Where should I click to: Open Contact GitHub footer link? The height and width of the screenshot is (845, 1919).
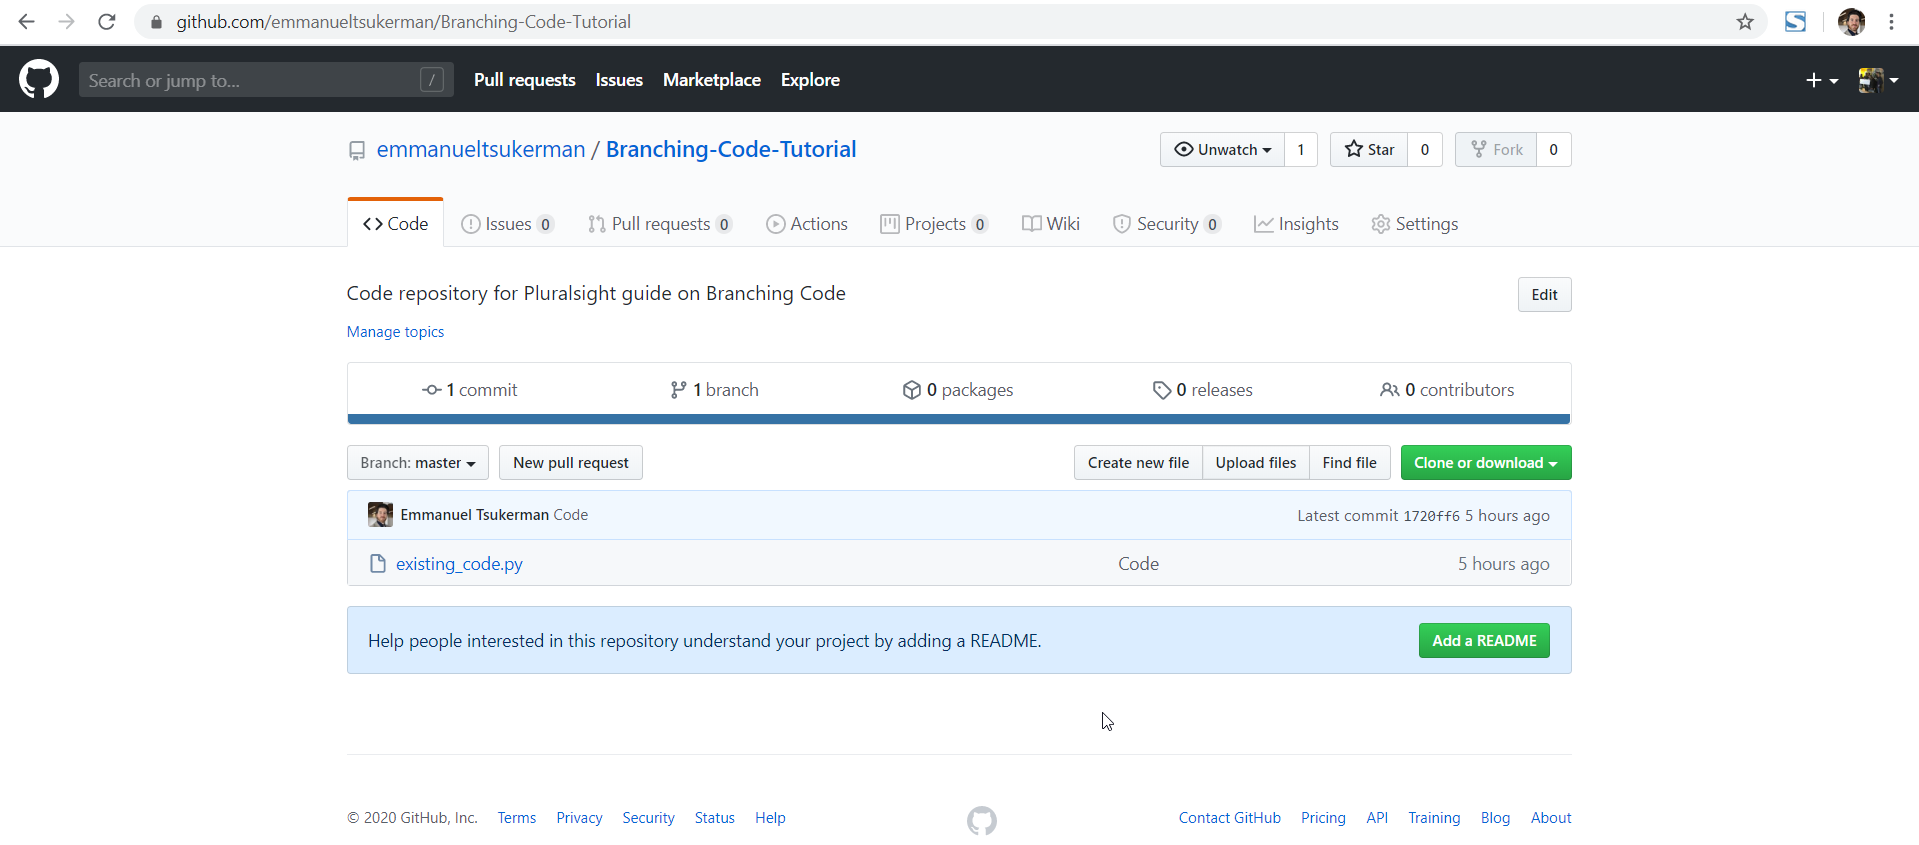point(1229,818)
